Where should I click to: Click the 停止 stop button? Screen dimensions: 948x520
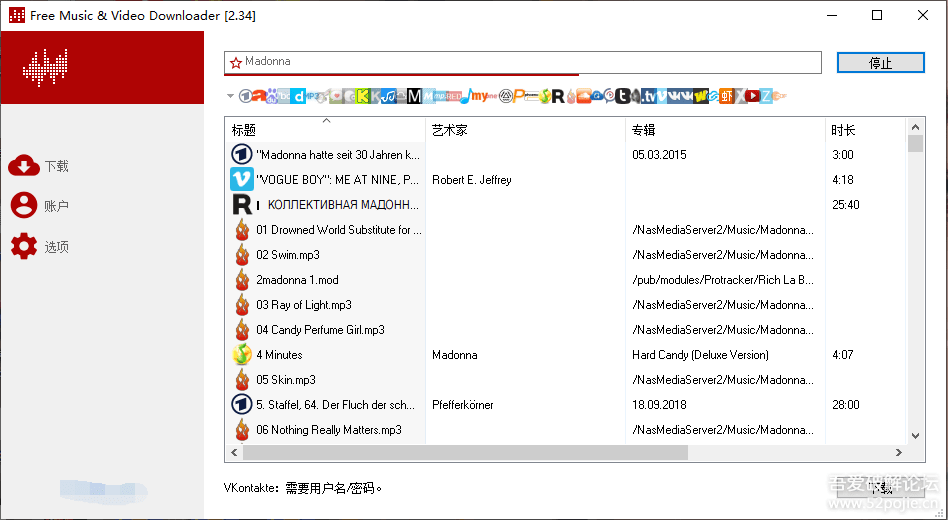(x=880, y=63)
